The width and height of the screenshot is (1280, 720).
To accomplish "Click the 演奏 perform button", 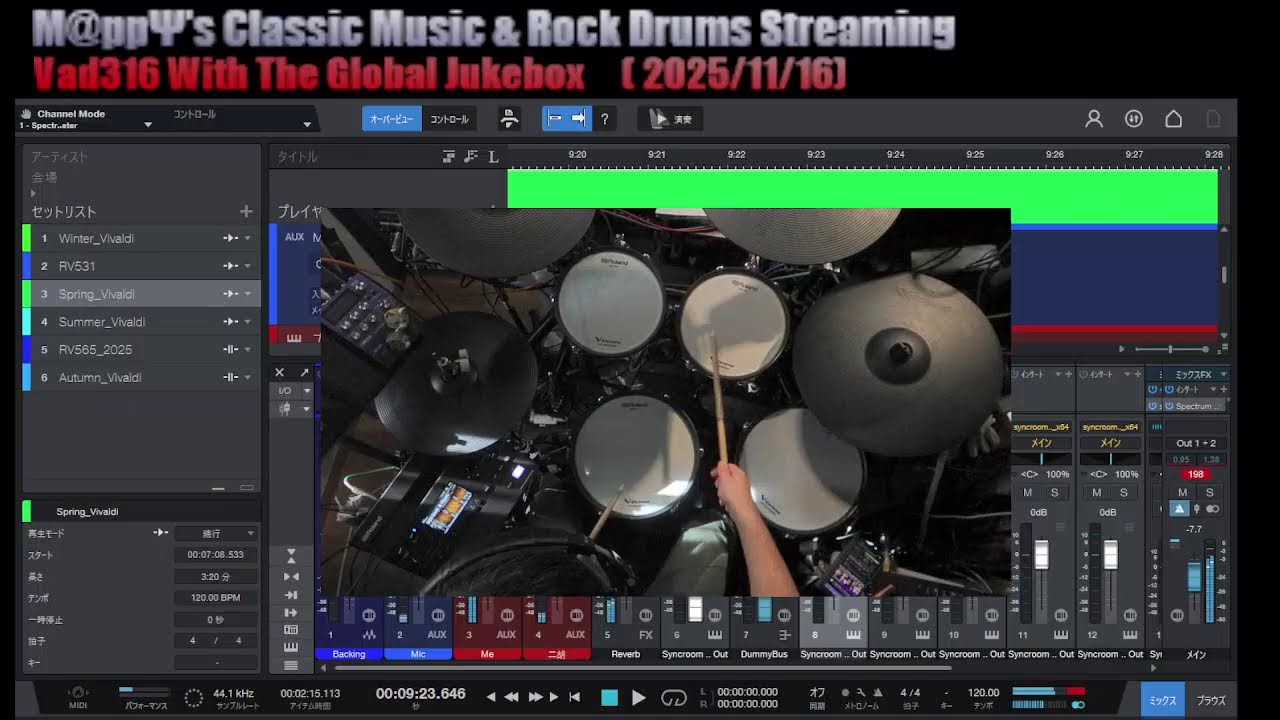I will click(x=670, y=119).
